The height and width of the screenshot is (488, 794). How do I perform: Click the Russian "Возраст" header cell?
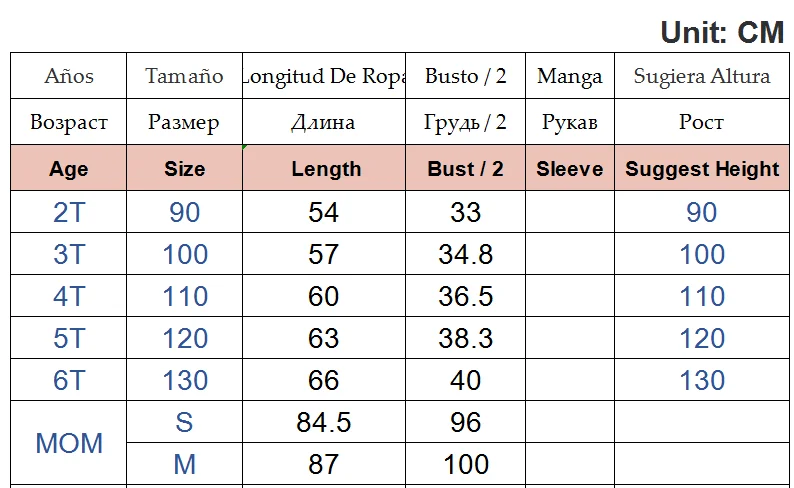pyautogui.click(x=68, y=123)
